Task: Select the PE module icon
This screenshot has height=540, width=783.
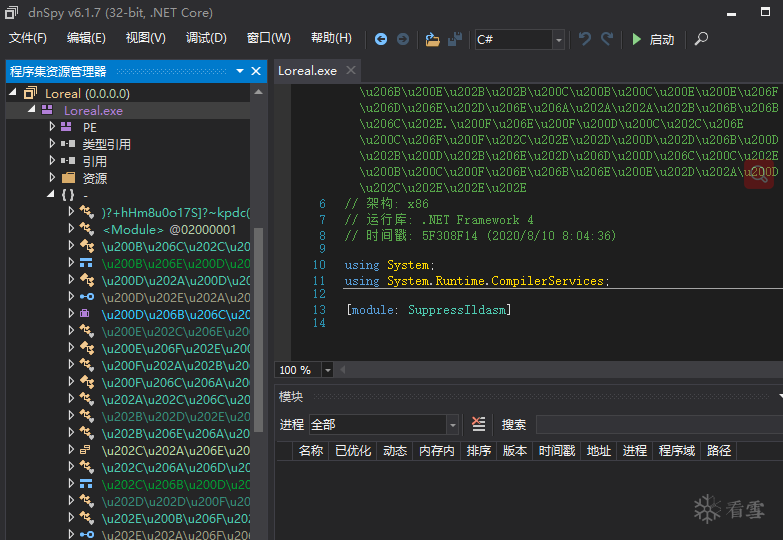Action: [66, 127]
